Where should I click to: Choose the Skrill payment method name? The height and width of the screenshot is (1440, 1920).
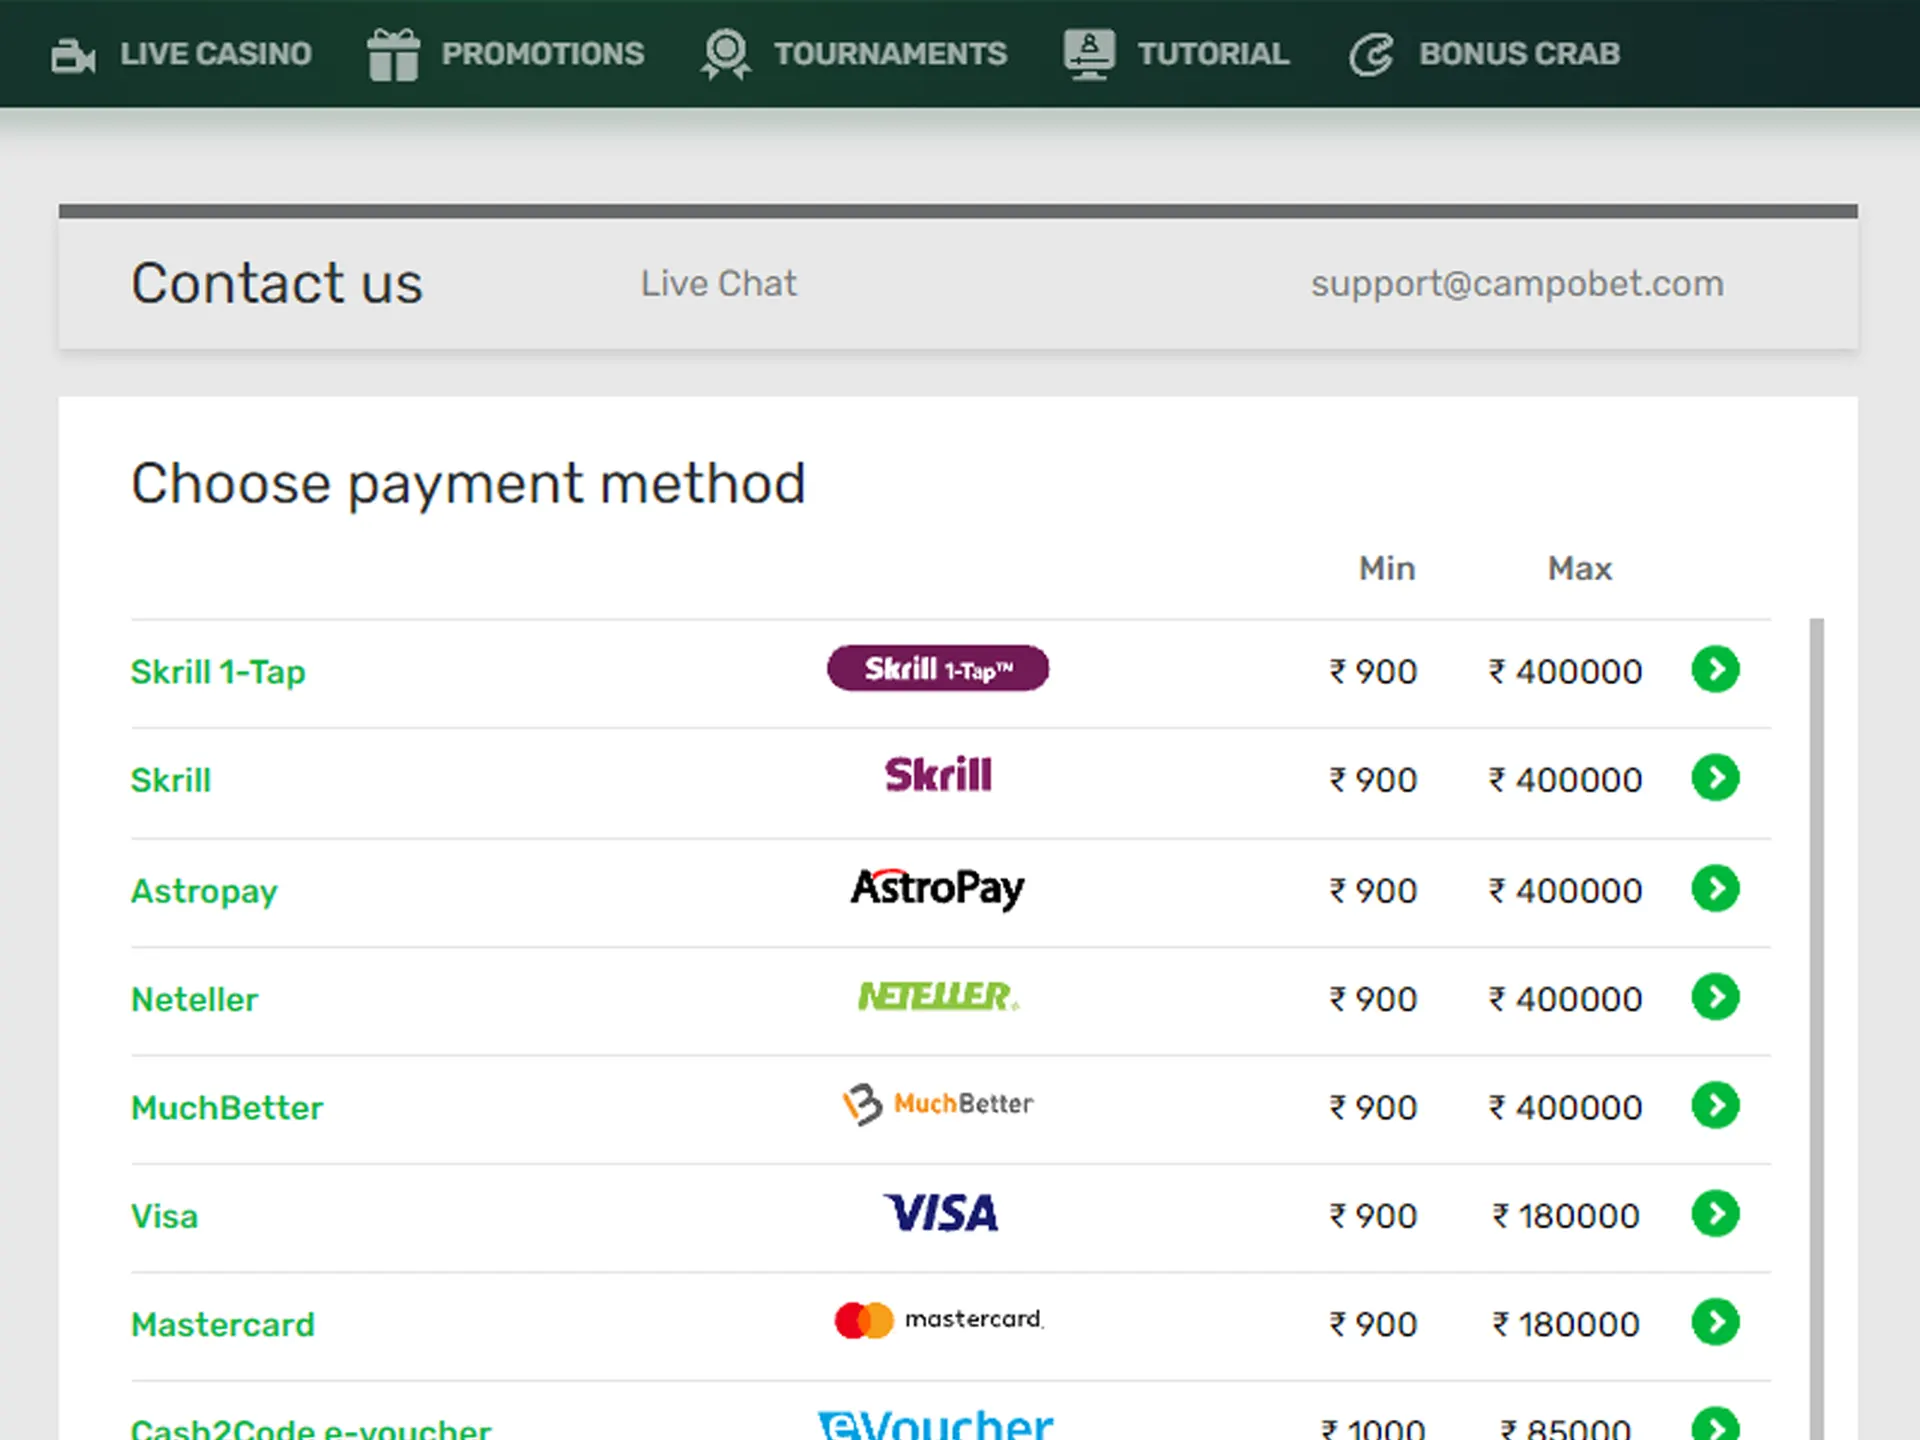171,780
